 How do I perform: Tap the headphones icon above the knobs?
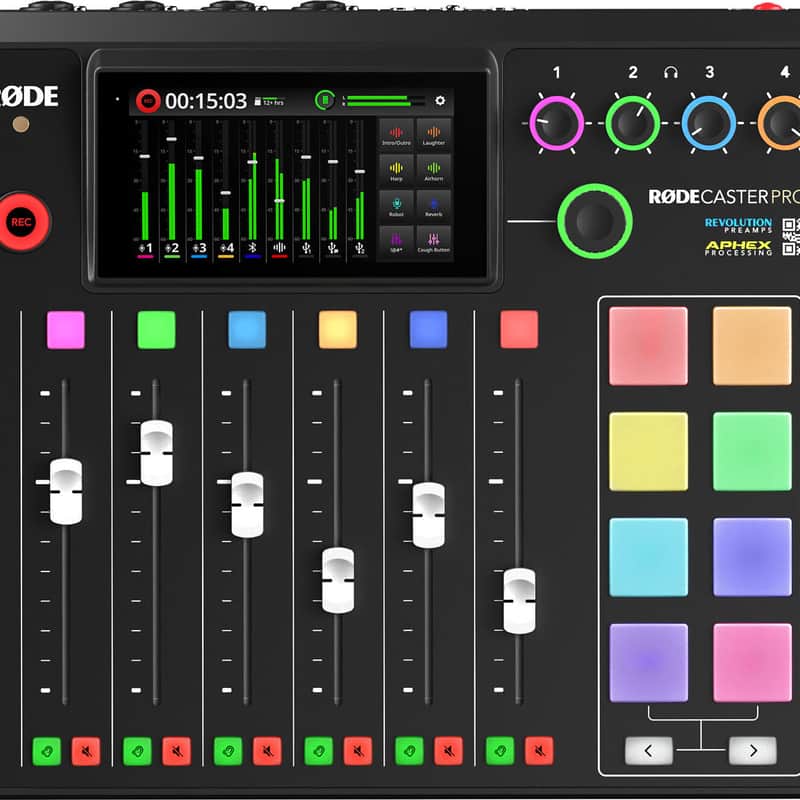pos(671,72)
